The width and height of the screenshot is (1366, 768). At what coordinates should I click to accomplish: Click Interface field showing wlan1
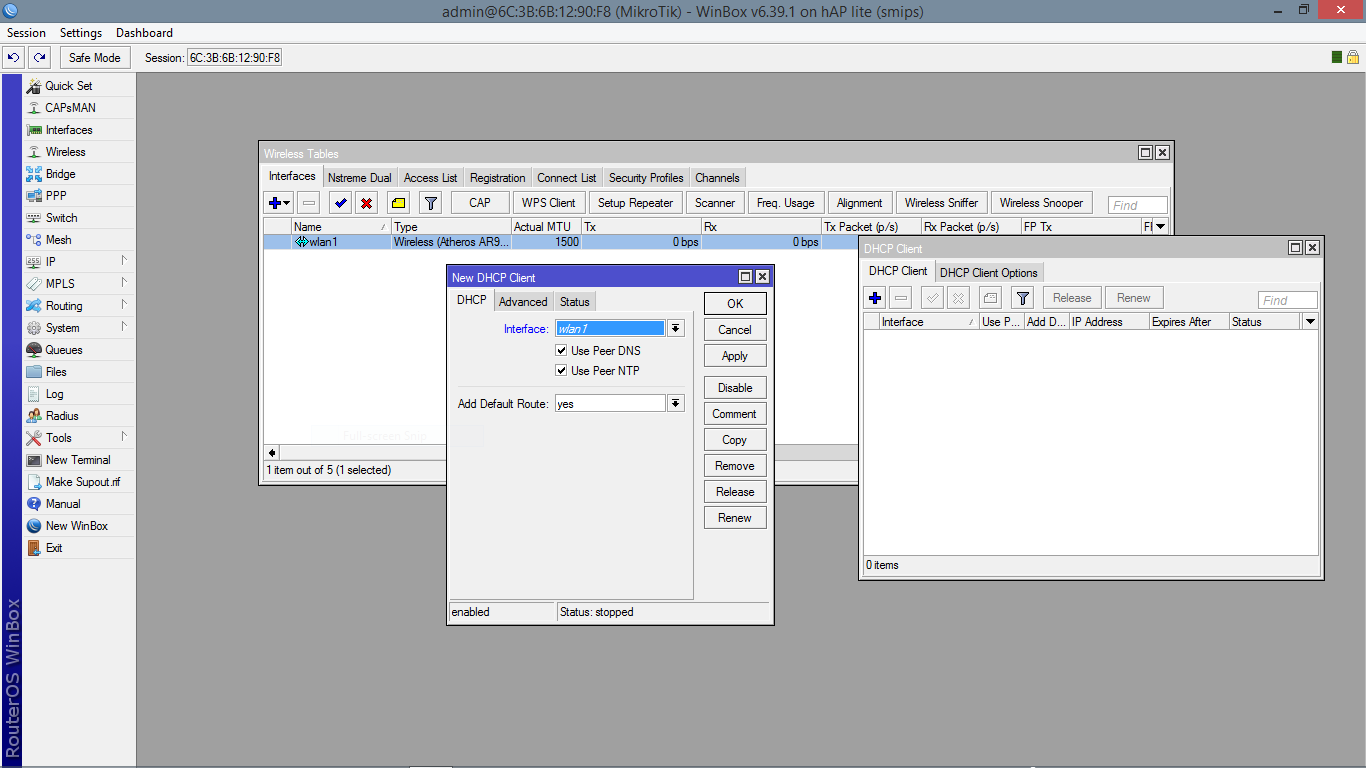tap(610, 328)
